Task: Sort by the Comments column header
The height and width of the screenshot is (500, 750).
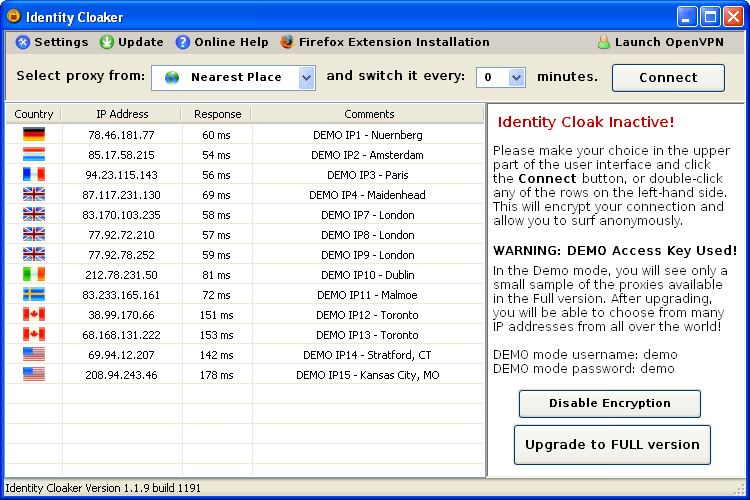Action: tap(369, 114)
